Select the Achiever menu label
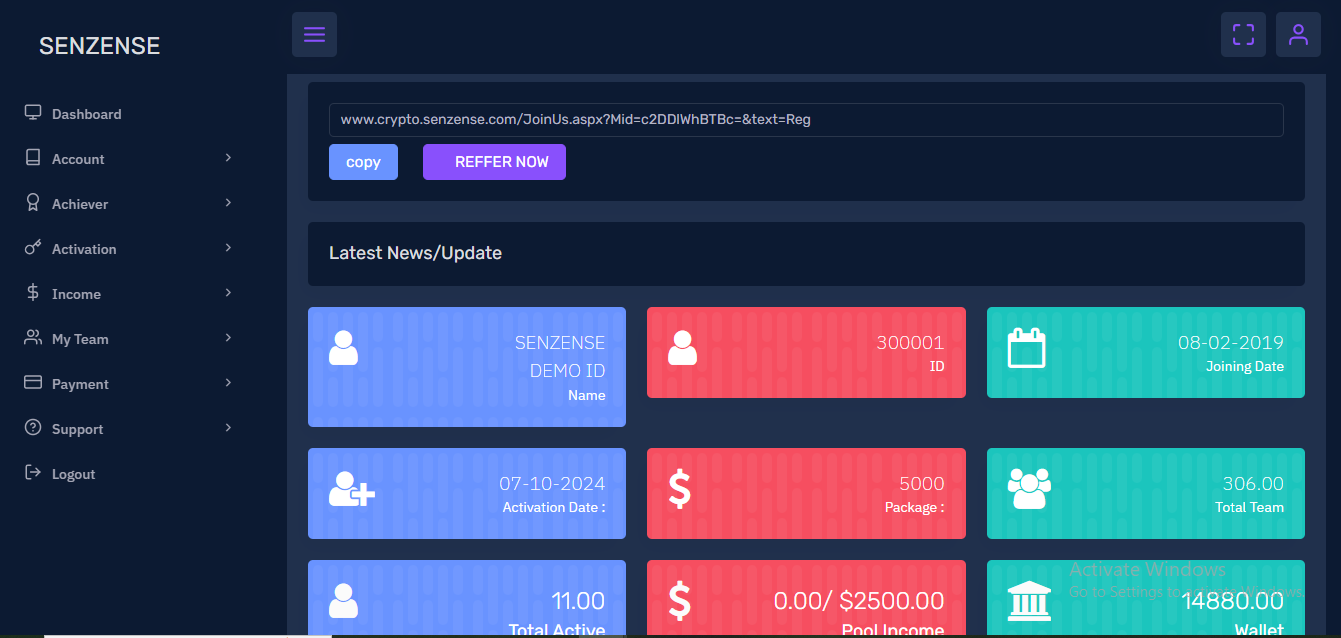The width and height of the screenshot is (1341, 638). (80, 204)
